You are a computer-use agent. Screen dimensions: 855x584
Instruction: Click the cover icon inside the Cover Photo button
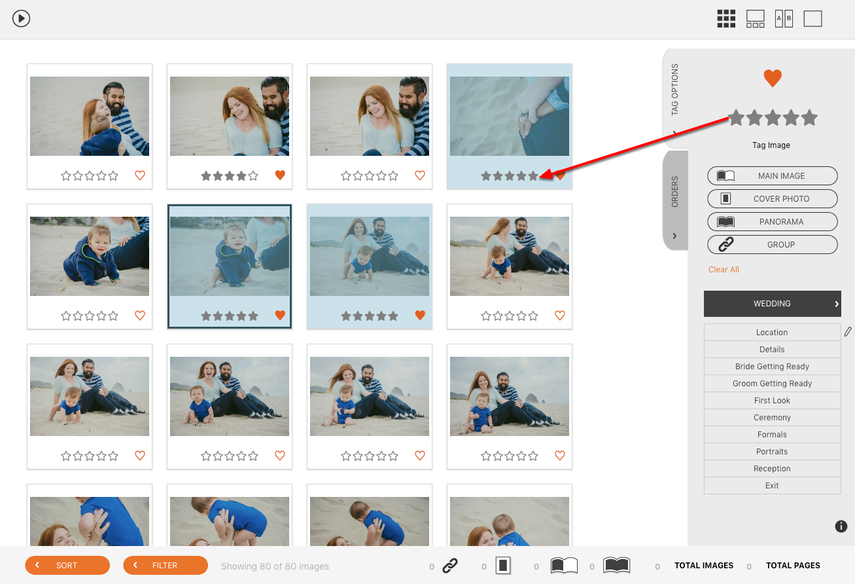(x=726, y=198)
